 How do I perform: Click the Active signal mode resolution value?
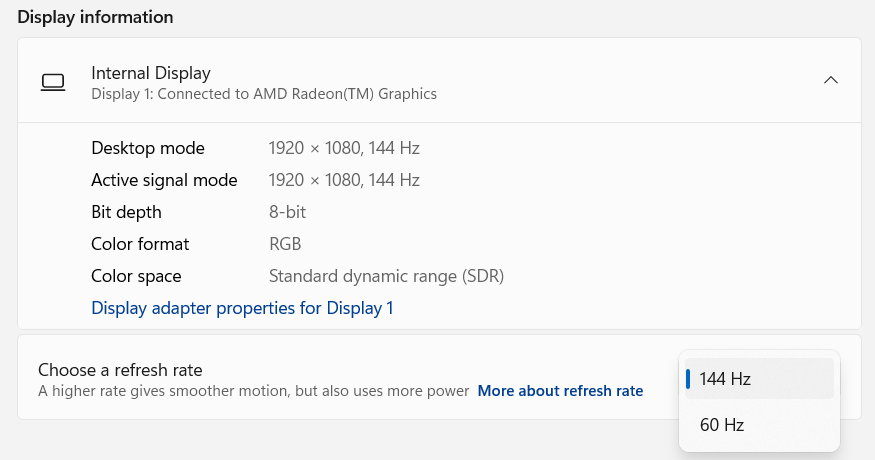[344, 180]
